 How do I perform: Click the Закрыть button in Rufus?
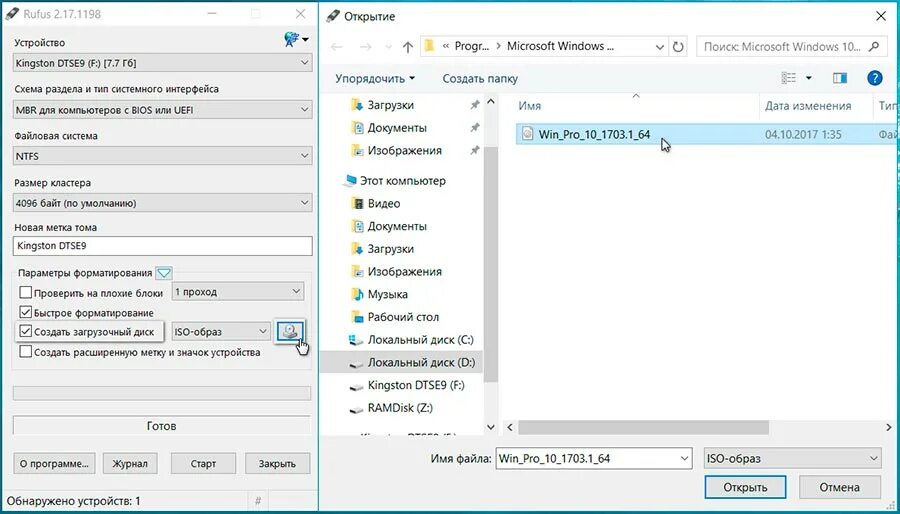tap(277, 464)
